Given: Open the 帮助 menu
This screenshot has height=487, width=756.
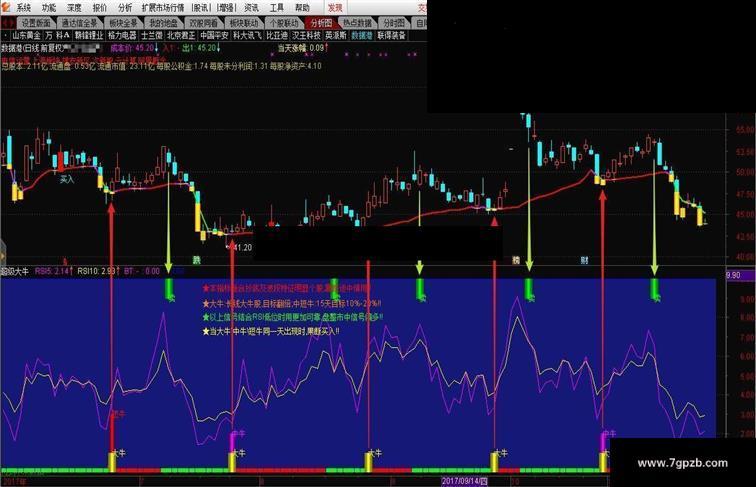Looking at the screenshot, I should click(302, 7).
